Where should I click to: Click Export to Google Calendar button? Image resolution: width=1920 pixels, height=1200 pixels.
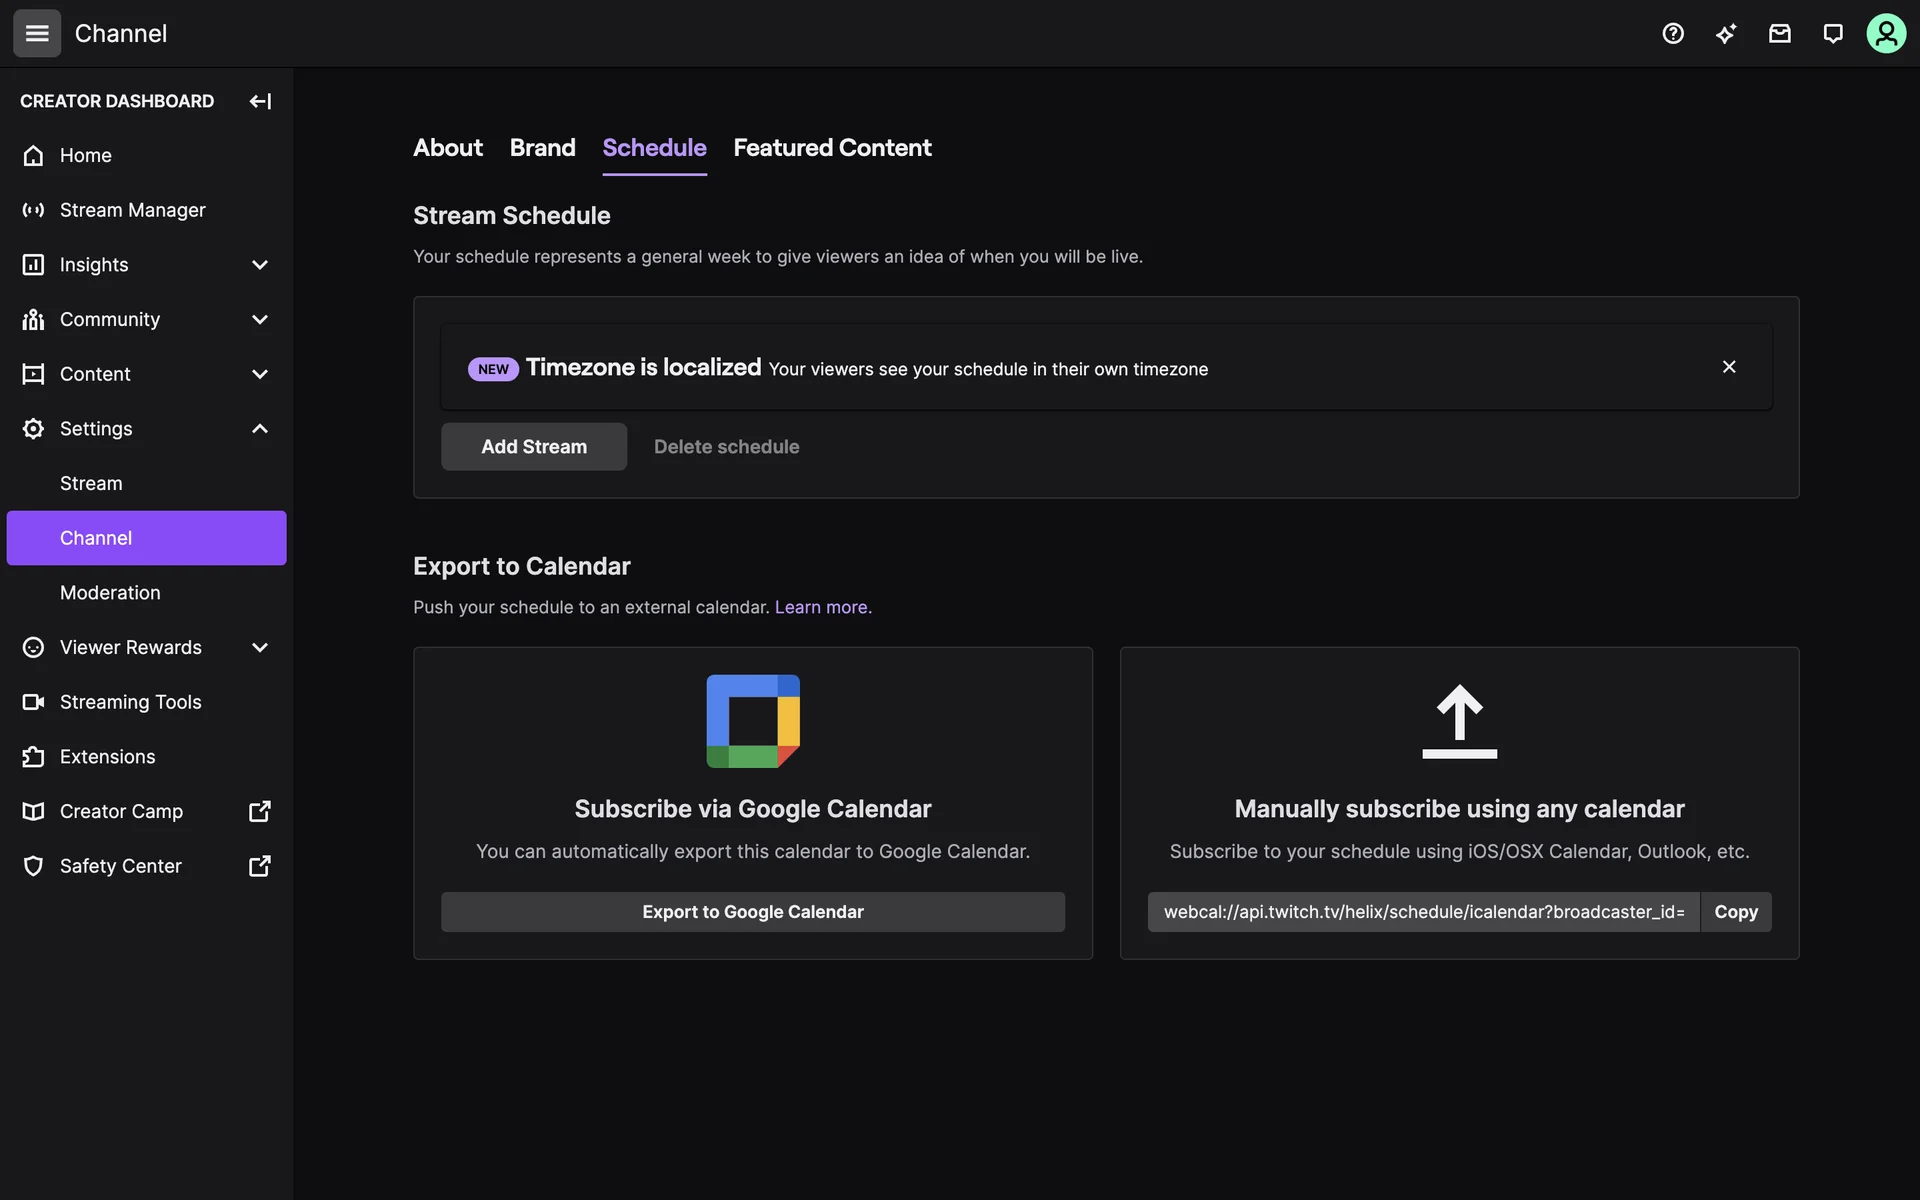point(752,912)
